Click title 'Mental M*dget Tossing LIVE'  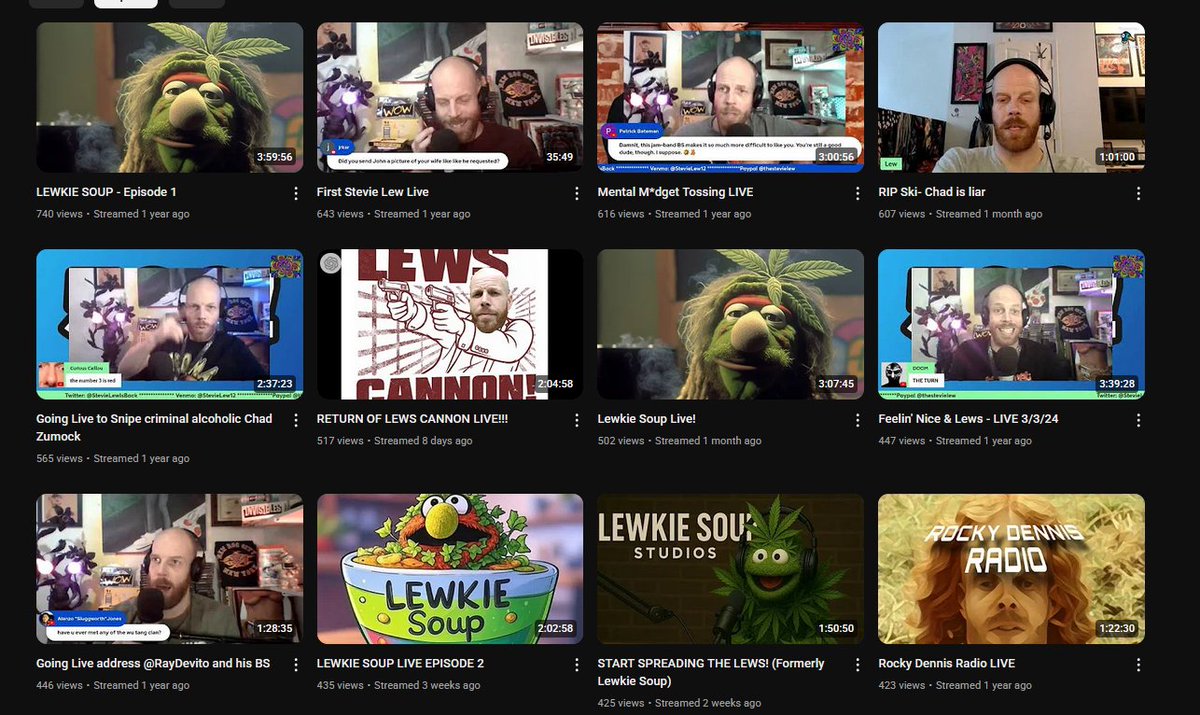tap(675, 192)
